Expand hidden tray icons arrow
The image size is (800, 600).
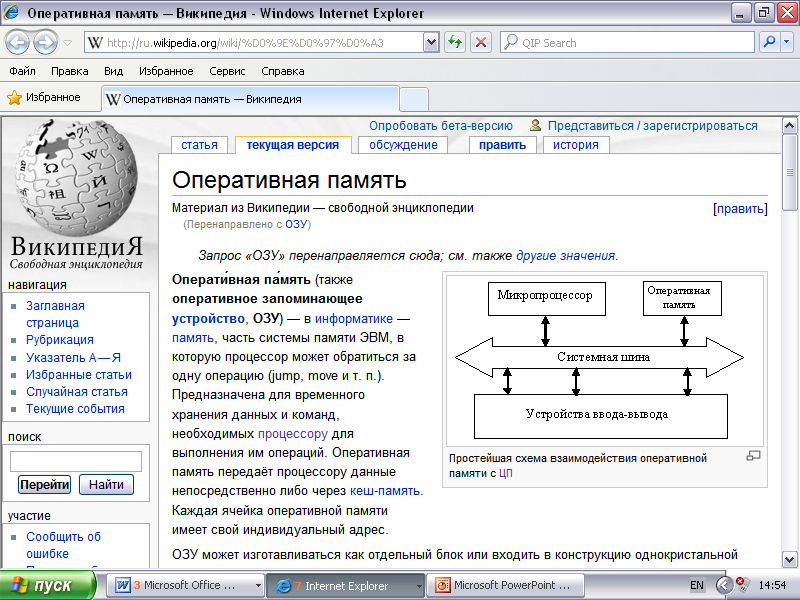tap(723, 585)
